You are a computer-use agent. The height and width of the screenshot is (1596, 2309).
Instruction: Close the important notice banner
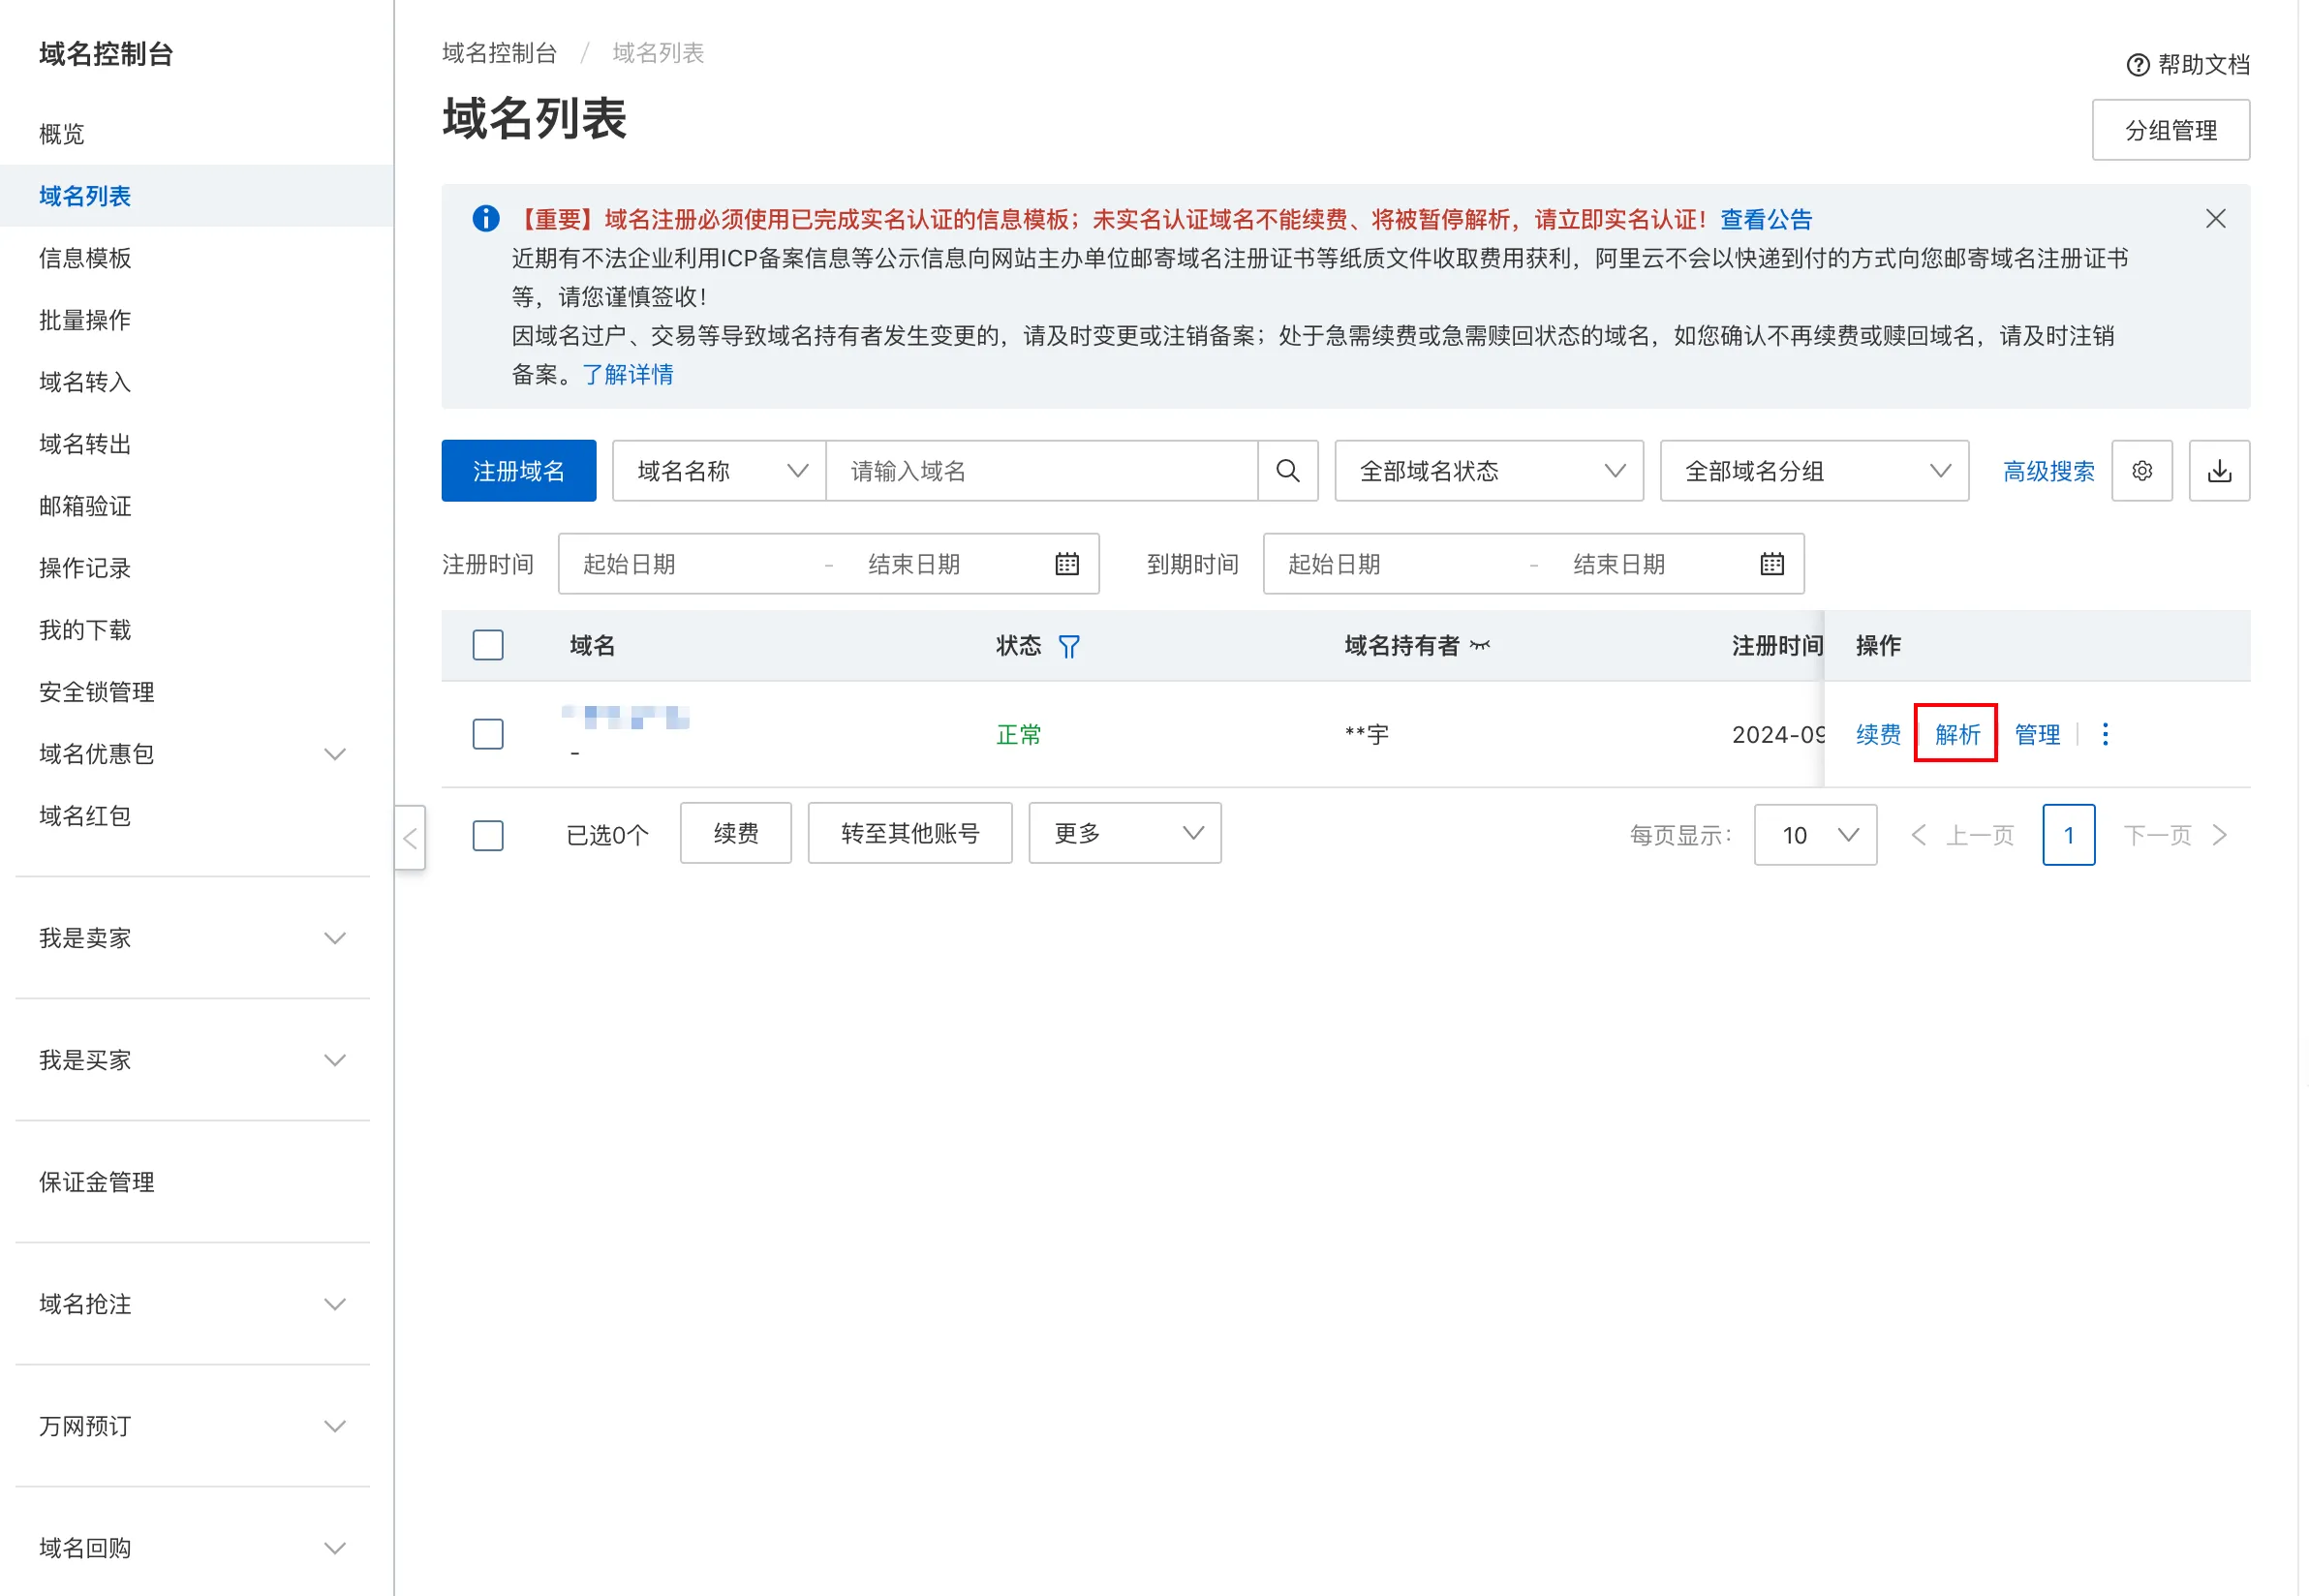point(2216,219)
